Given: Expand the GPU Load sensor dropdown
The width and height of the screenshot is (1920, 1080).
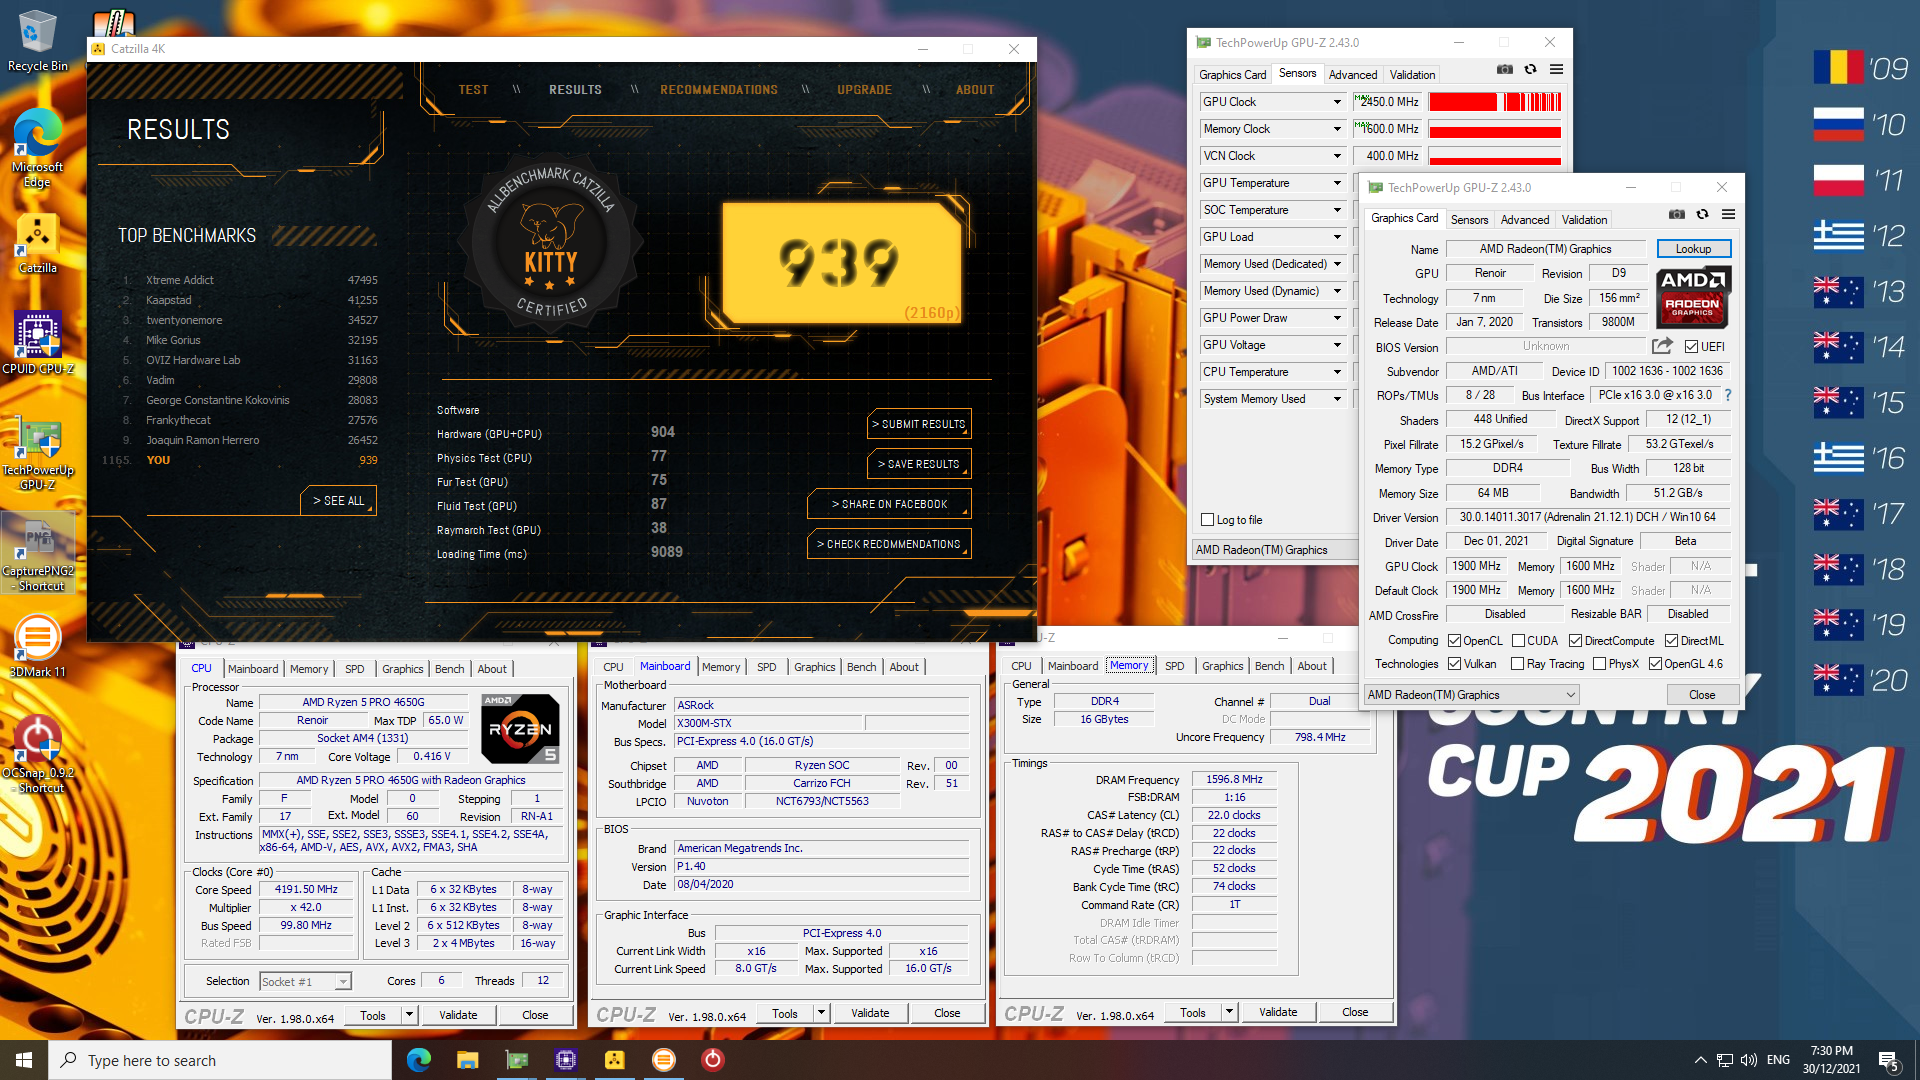Looking at the screenshot, I should coord(1337,237).
